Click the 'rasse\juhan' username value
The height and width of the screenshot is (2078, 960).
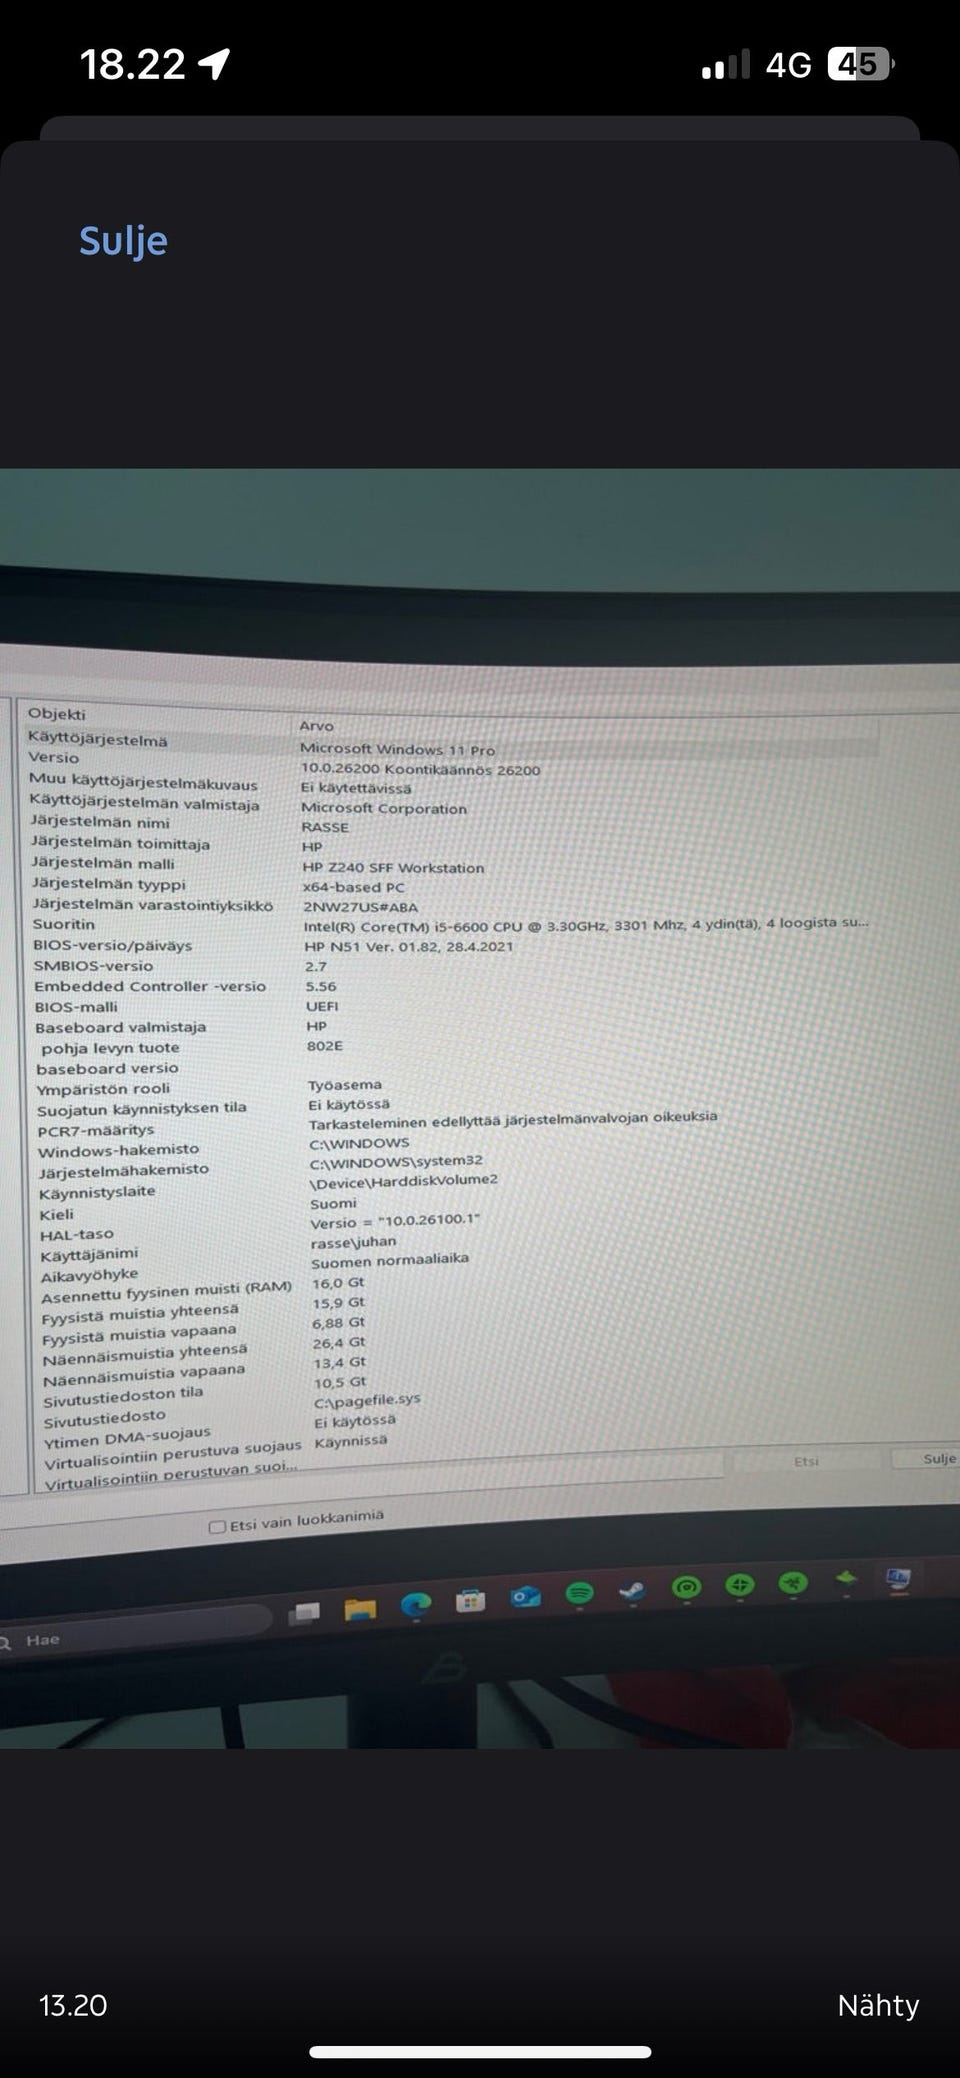pyautogui.click(x=353, y=1242)
